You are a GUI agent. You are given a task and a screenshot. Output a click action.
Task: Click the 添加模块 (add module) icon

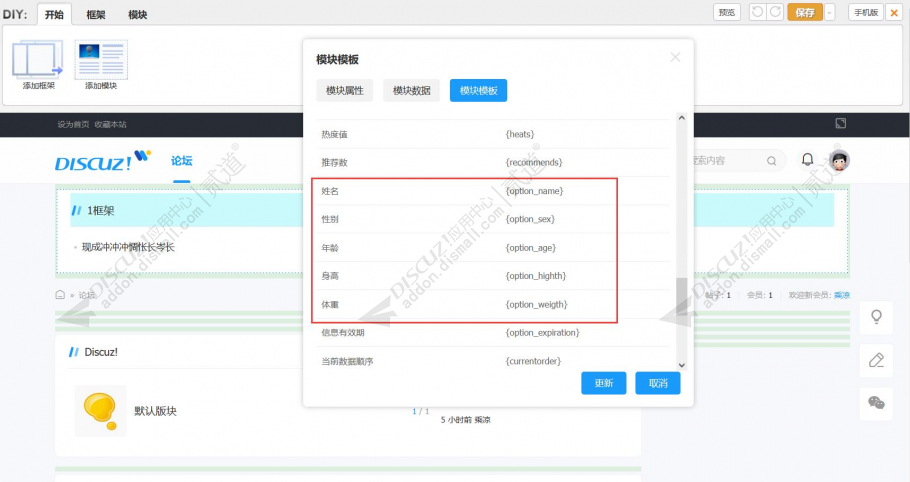(101, 59)
